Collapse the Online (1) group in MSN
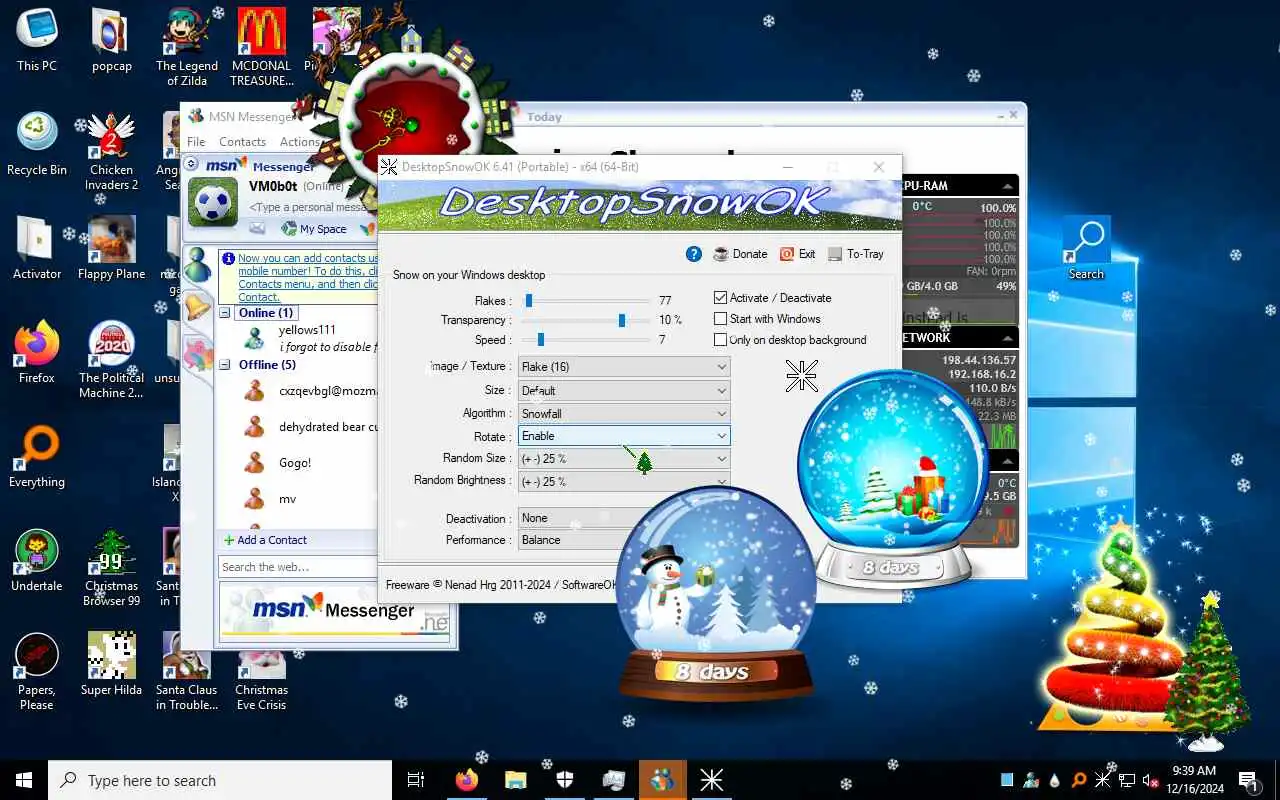This screenshot has width=1280, height=800. [x=226, y=313]
